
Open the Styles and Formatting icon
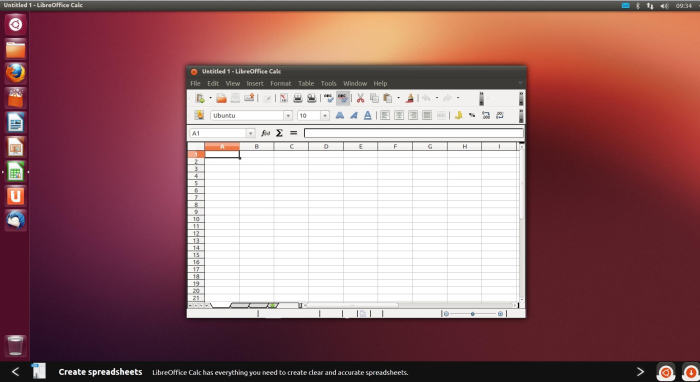click(x=199, y=115)
